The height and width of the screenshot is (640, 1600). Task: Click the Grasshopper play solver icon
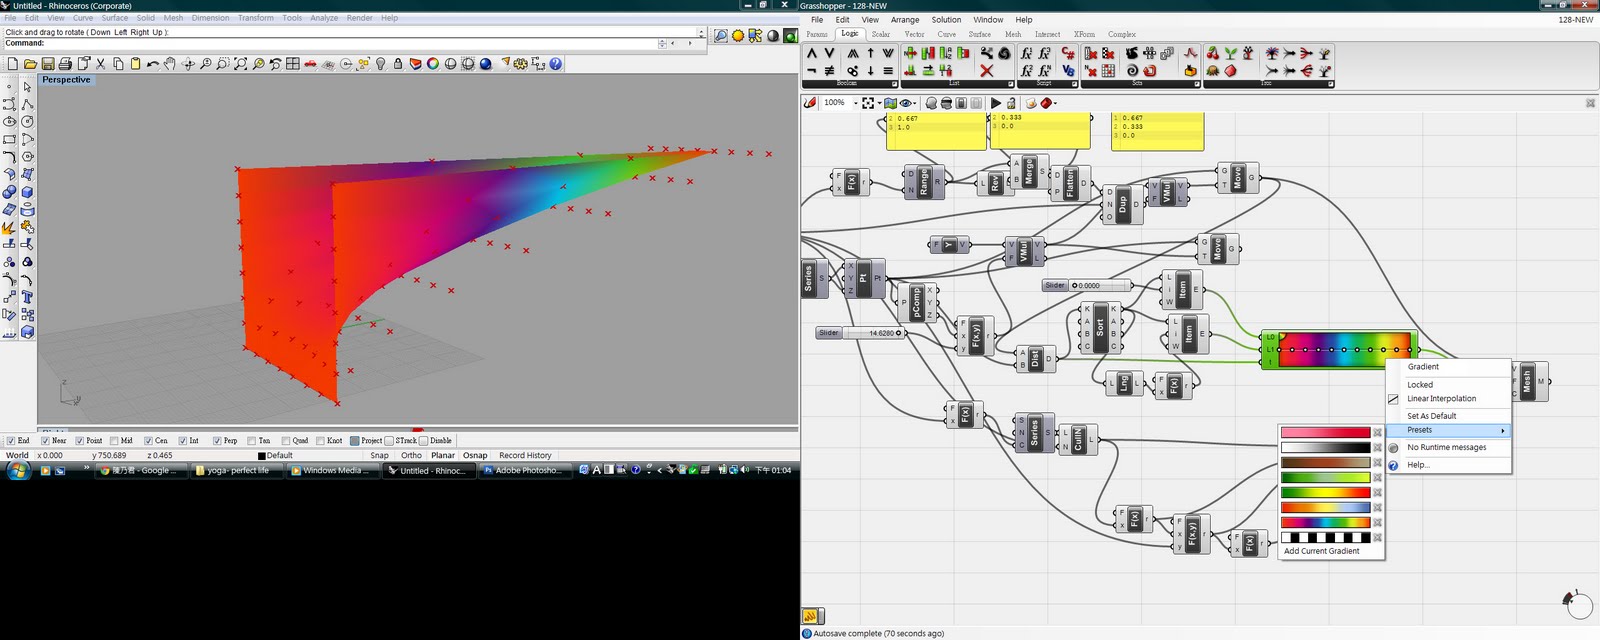click(x=995, y=103)
